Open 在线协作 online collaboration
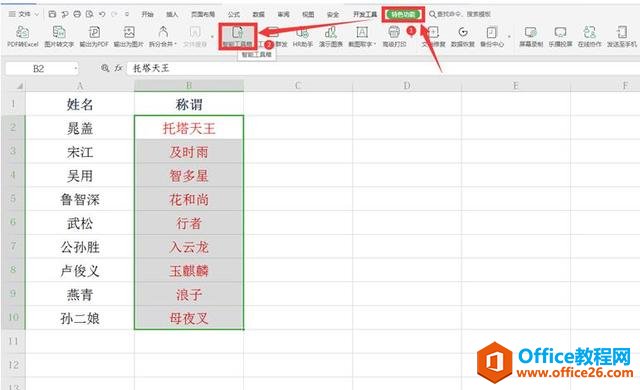640x390 pixels. click(589, 36)
